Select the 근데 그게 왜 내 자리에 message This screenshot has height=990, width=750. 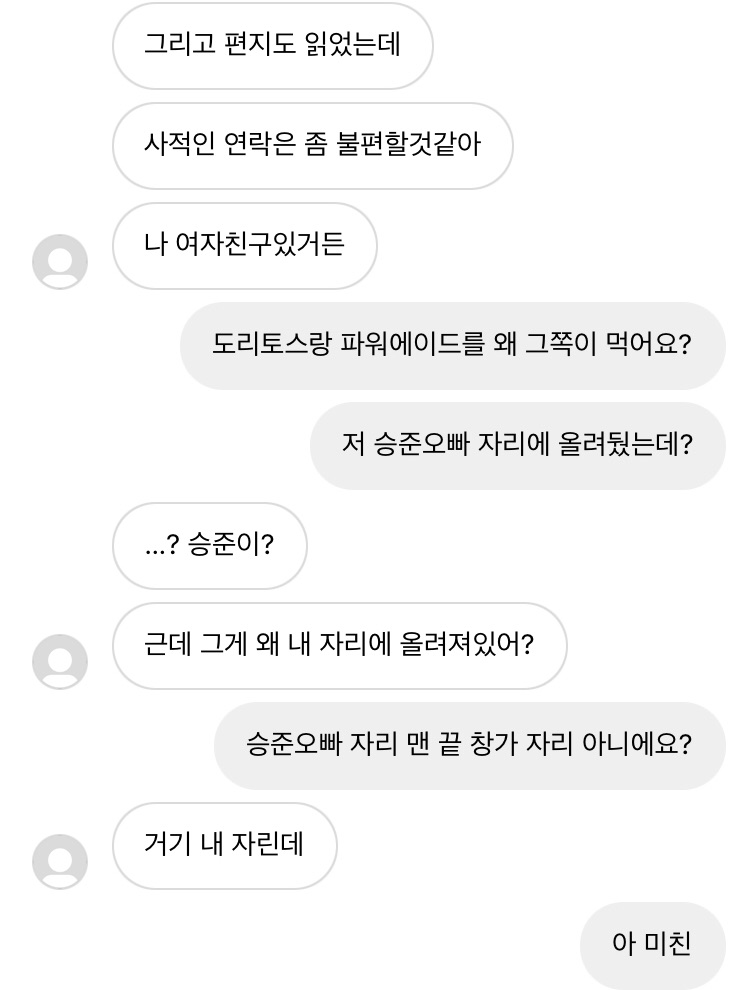point(339,646)
